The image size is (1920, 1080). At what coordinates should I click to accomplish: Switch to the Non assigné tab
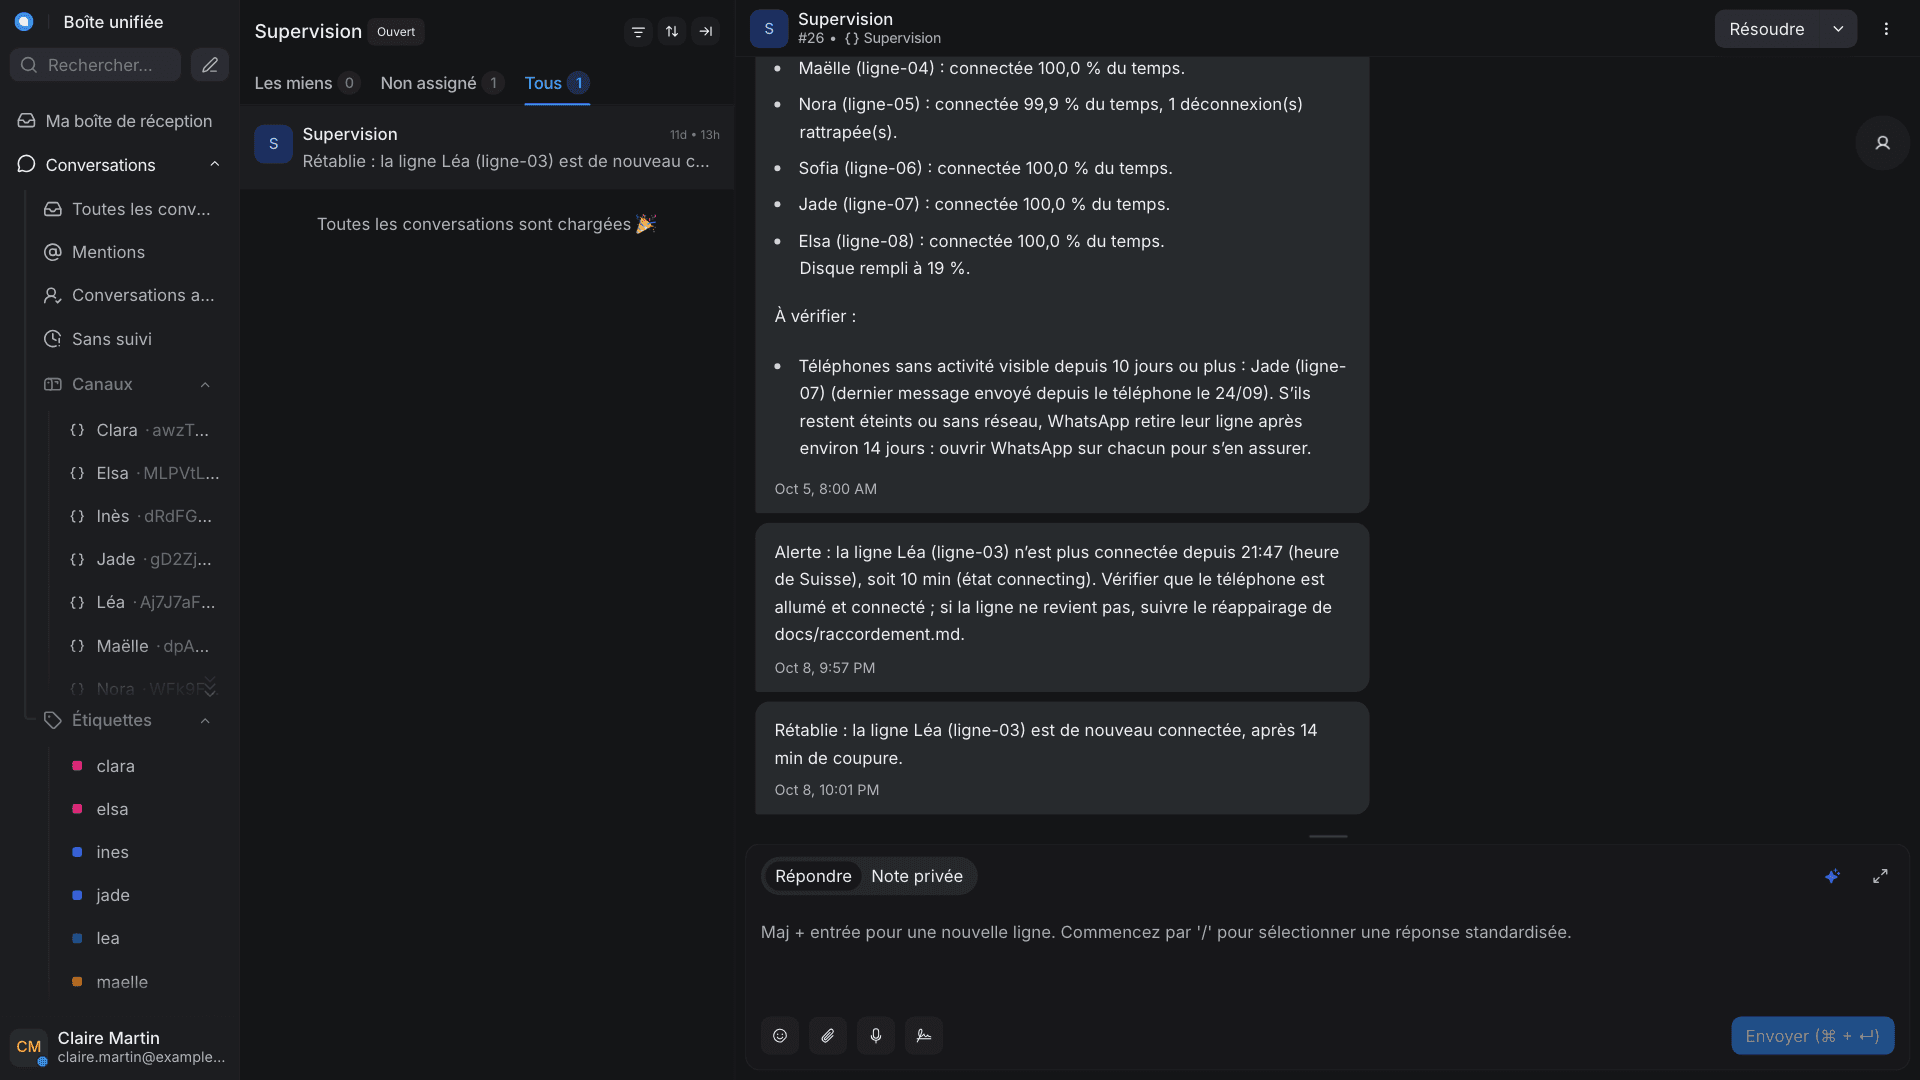click(441, 83)
